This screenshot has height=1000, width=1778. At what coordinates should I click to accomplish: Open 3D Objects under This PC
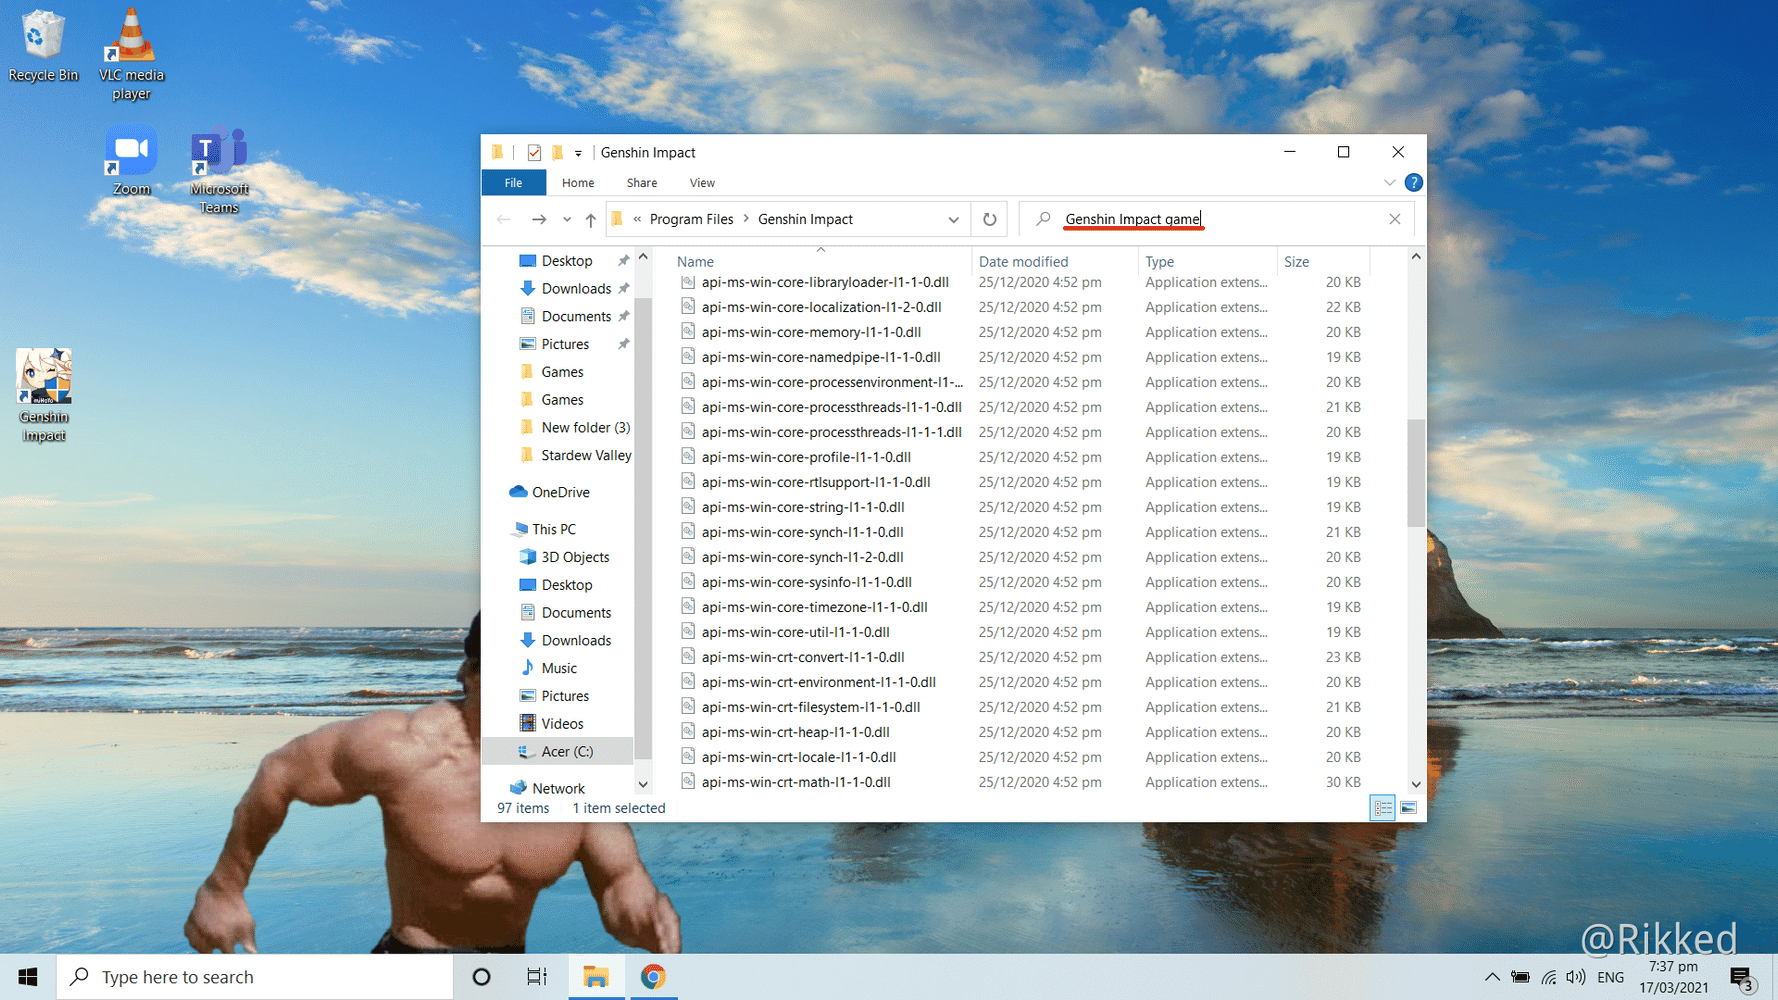575,558
